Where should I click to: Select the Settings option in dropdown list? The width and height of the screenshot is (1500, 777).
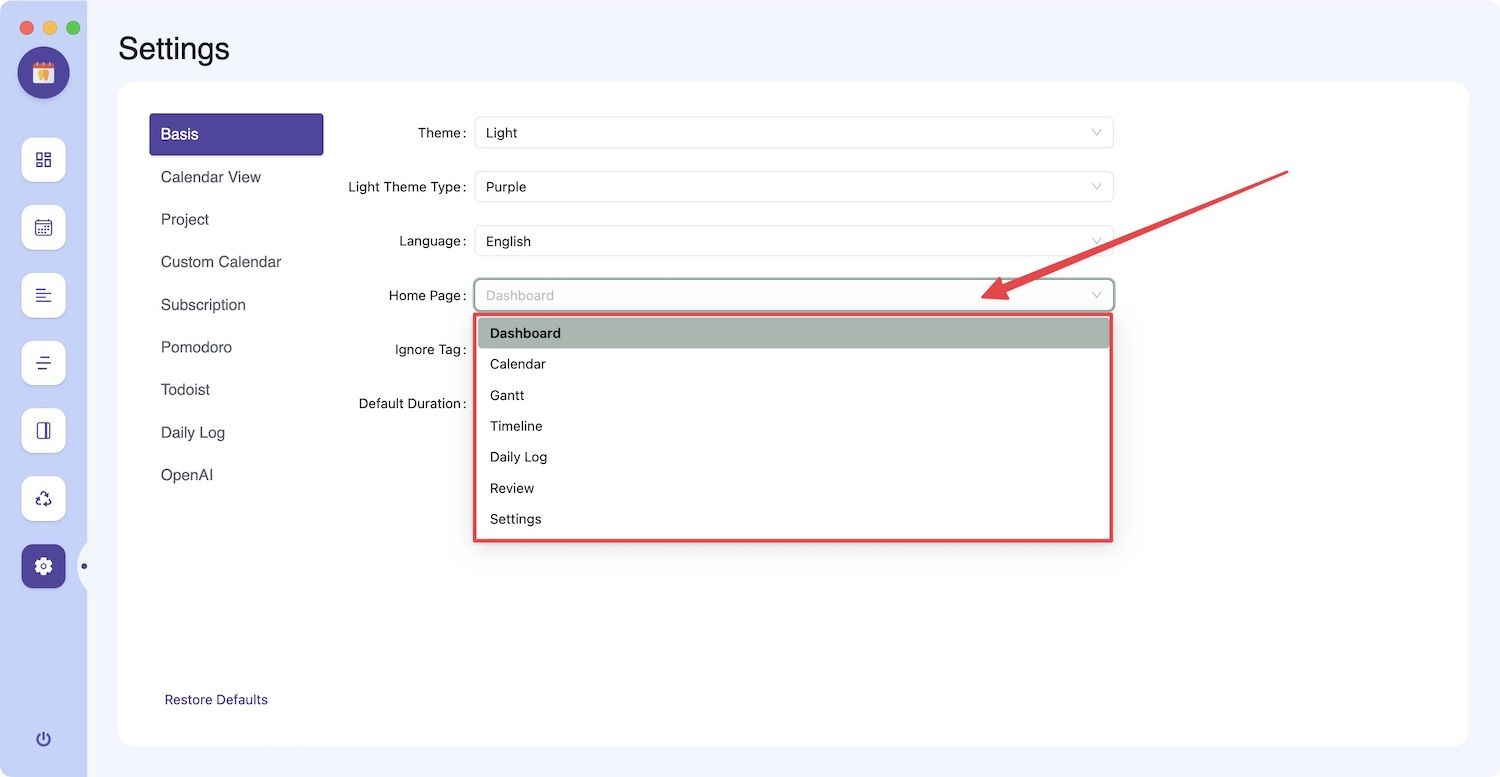pyautogui.click(x=516, y=519)
